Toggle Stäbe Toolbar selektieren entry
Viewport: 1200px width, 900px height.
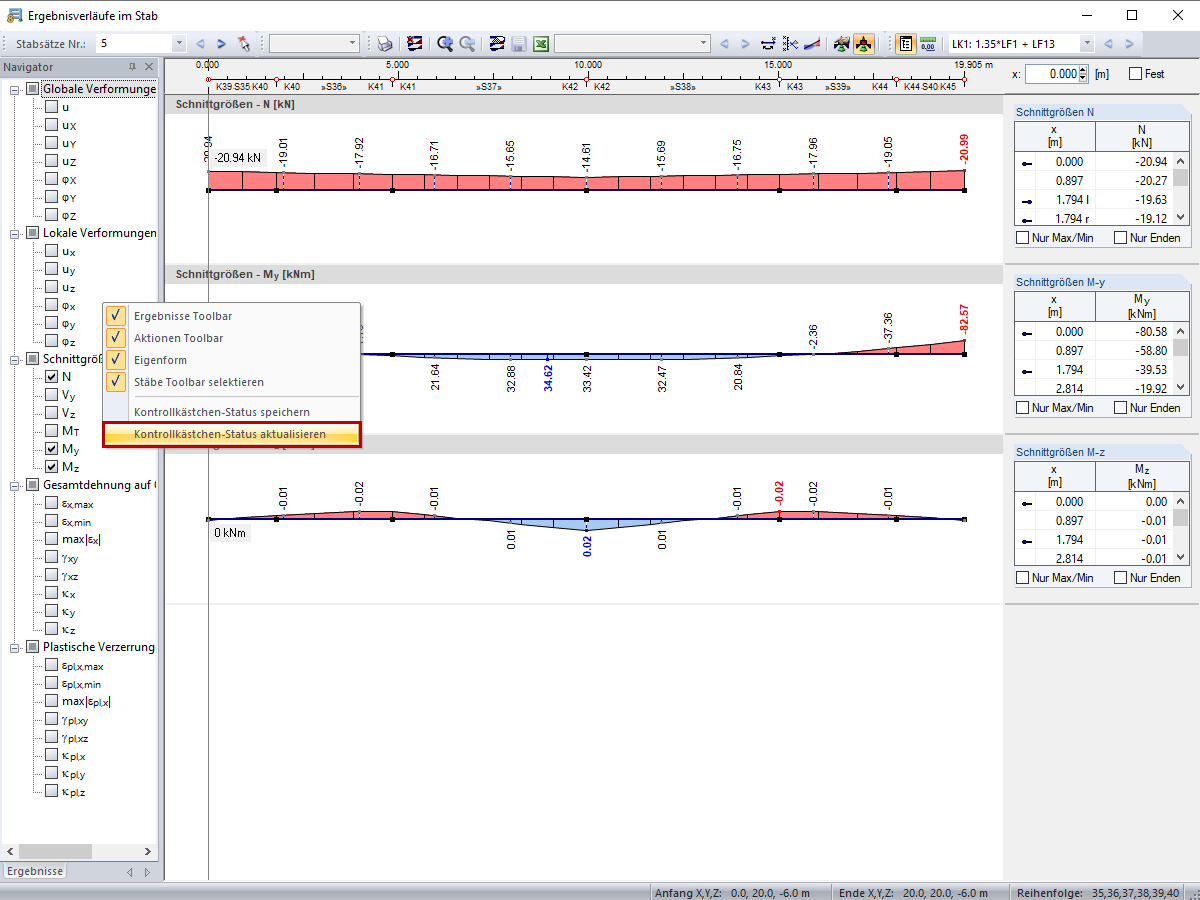[x=231, y=382]
